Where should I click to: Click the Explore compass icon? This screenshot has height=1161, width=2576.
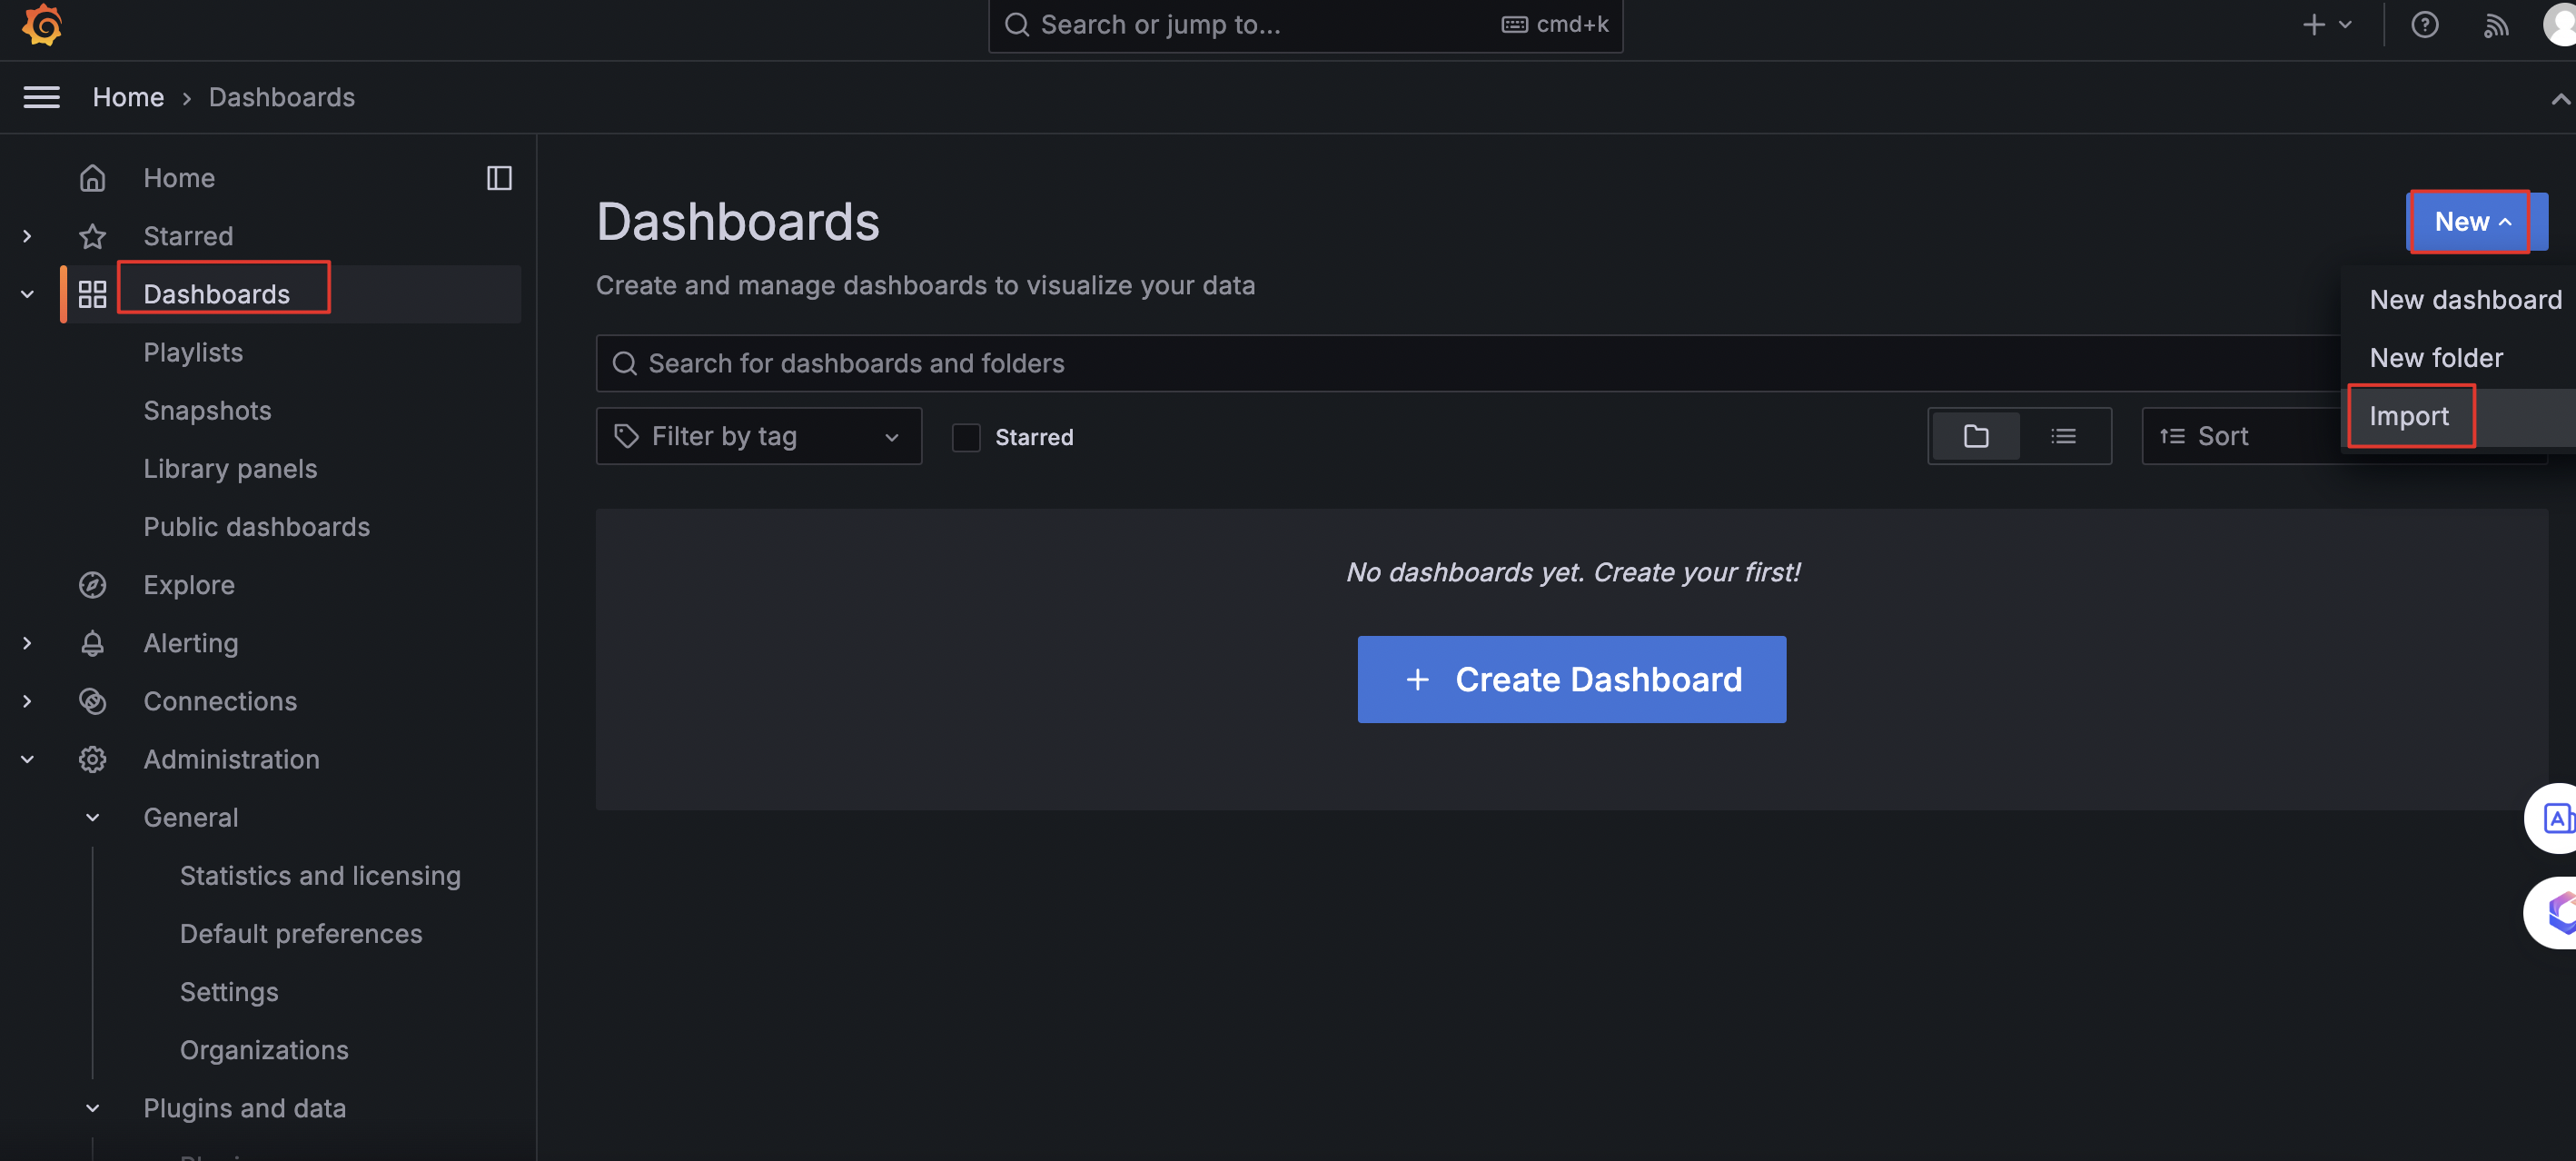(x=92, y=585)
